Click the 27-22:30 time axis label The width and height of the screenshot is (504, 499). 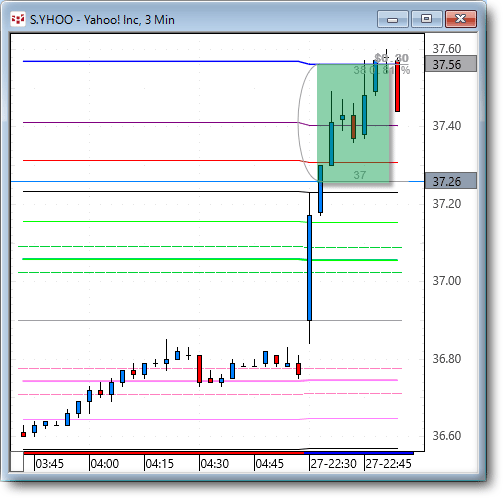pos(333,464)
